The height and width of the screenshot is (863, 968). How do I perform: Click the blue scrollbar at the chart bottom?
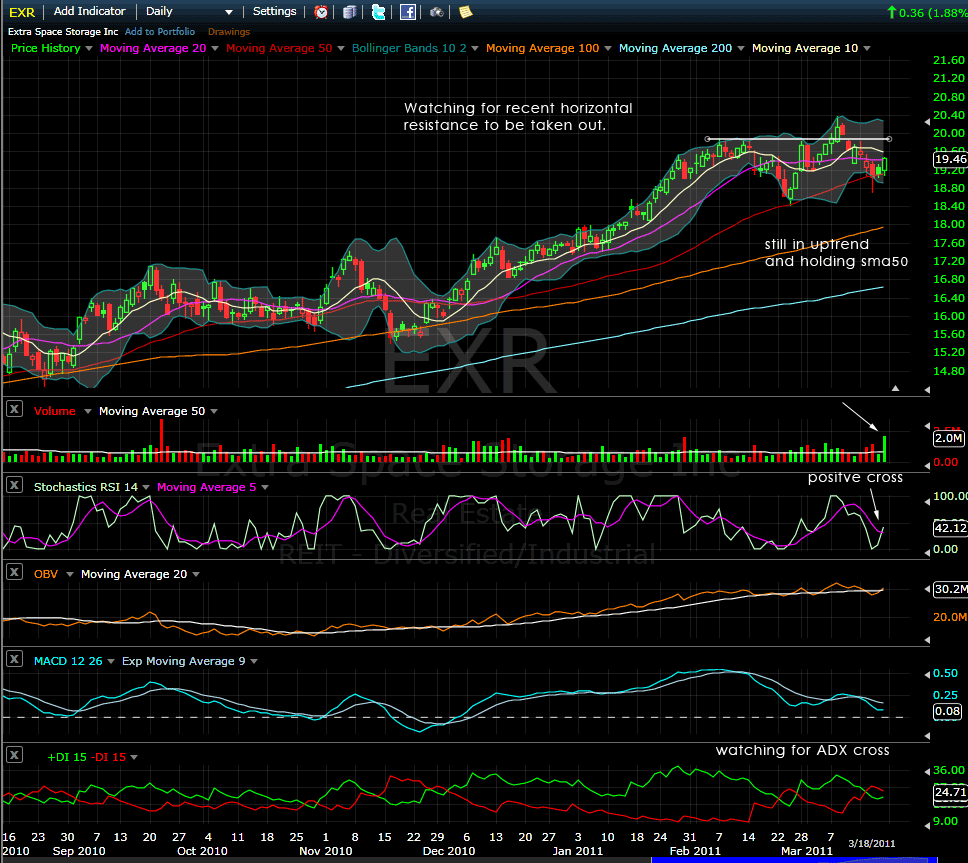coord(794,860)
